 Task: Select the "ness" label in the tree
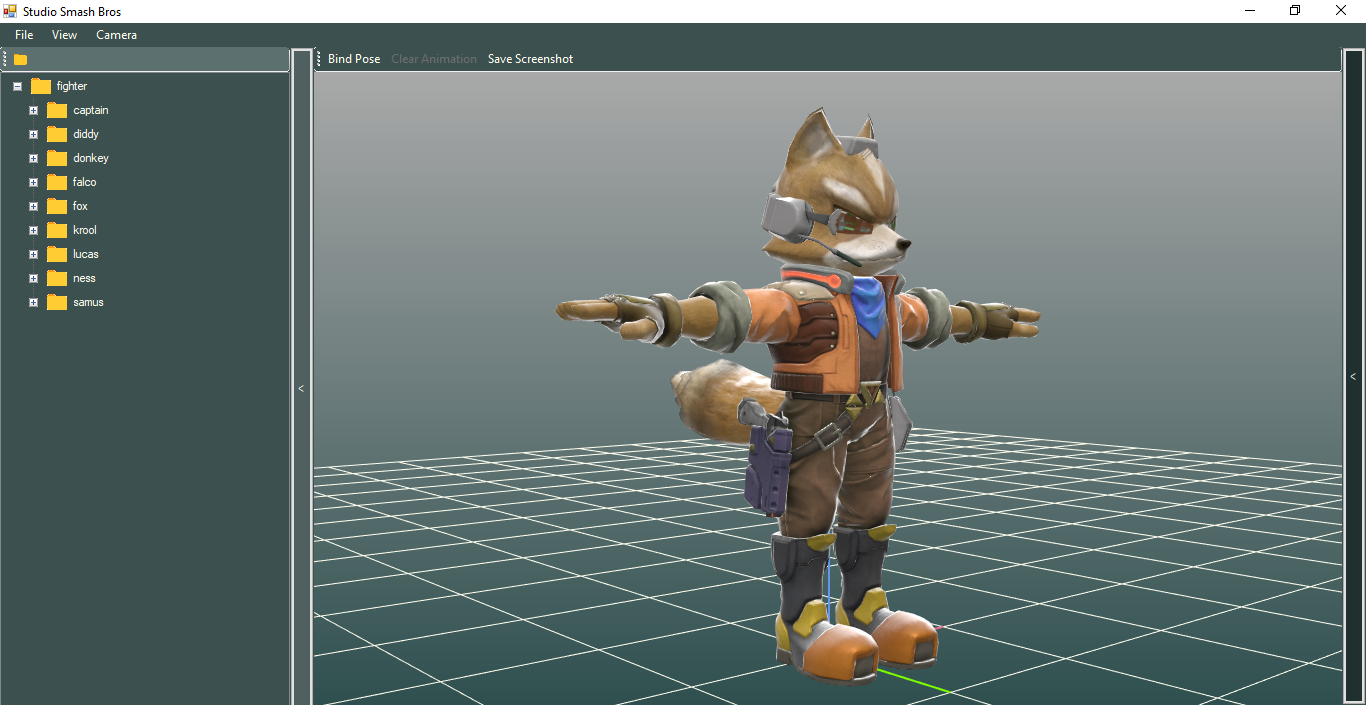(x=84, y=278)
